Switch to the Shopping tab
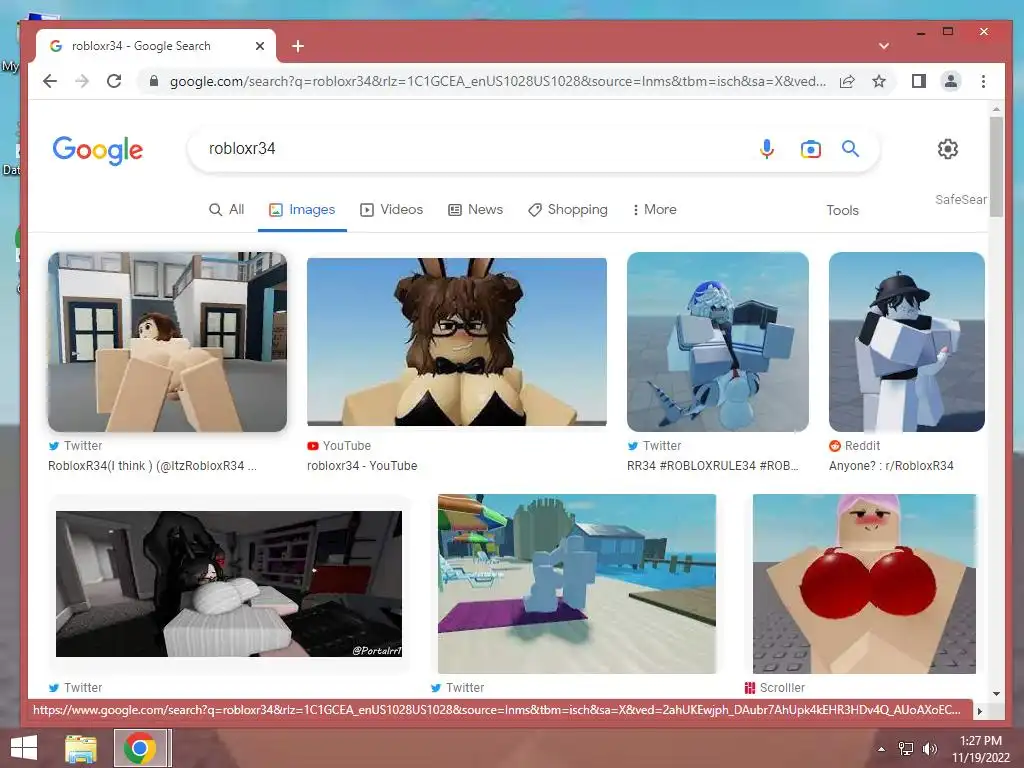This screenshot has height=768, width=1024. (568, 210)
